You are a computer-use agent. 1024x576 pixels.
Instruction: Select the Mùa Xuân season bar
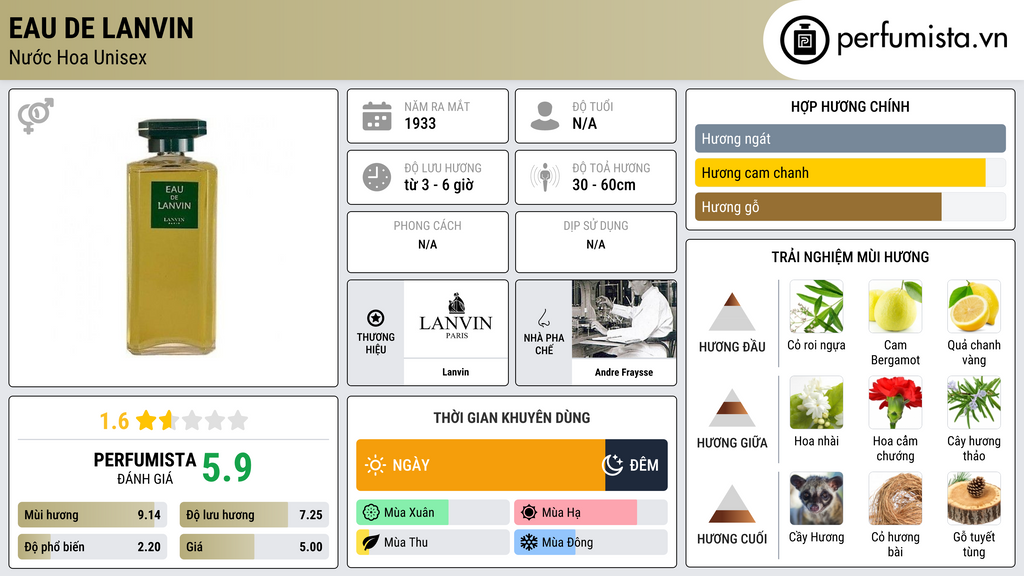[x=432, y=513]
